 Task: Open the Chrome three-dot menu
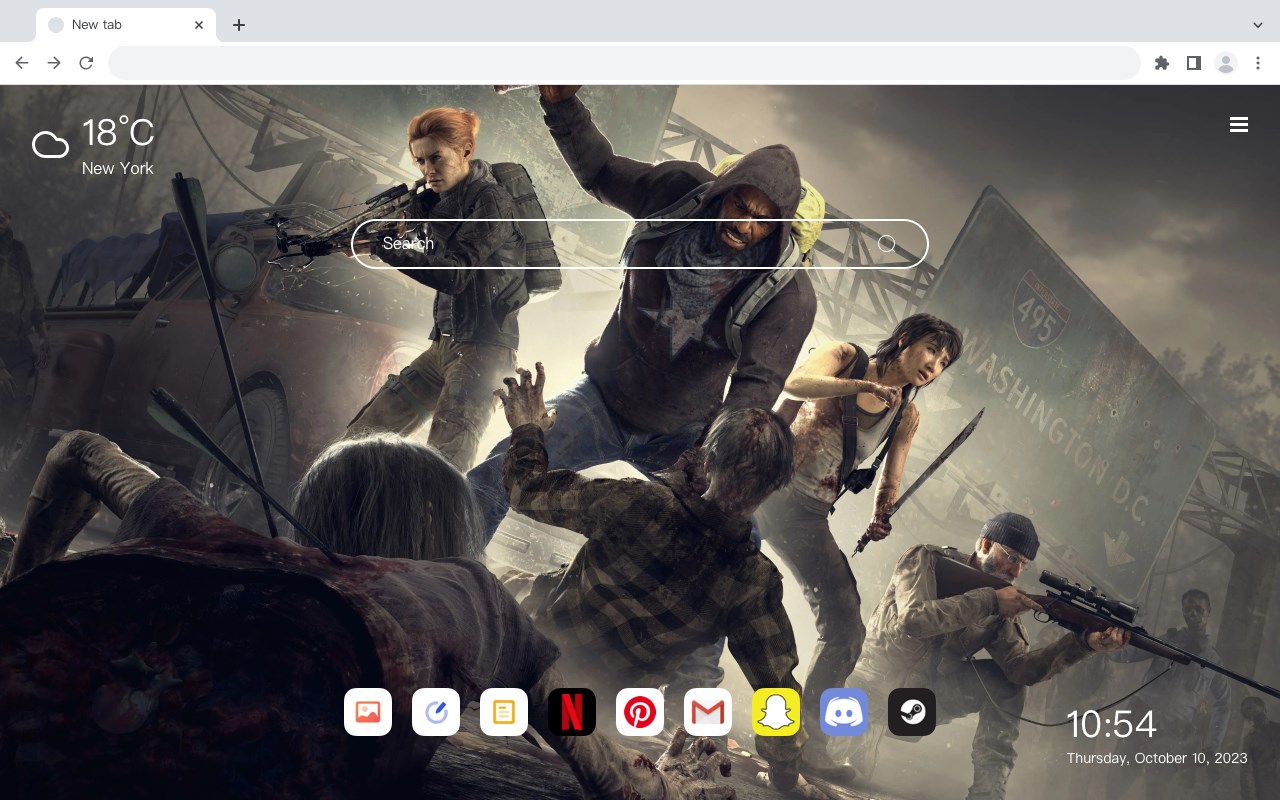click(x=1258, y=63)
